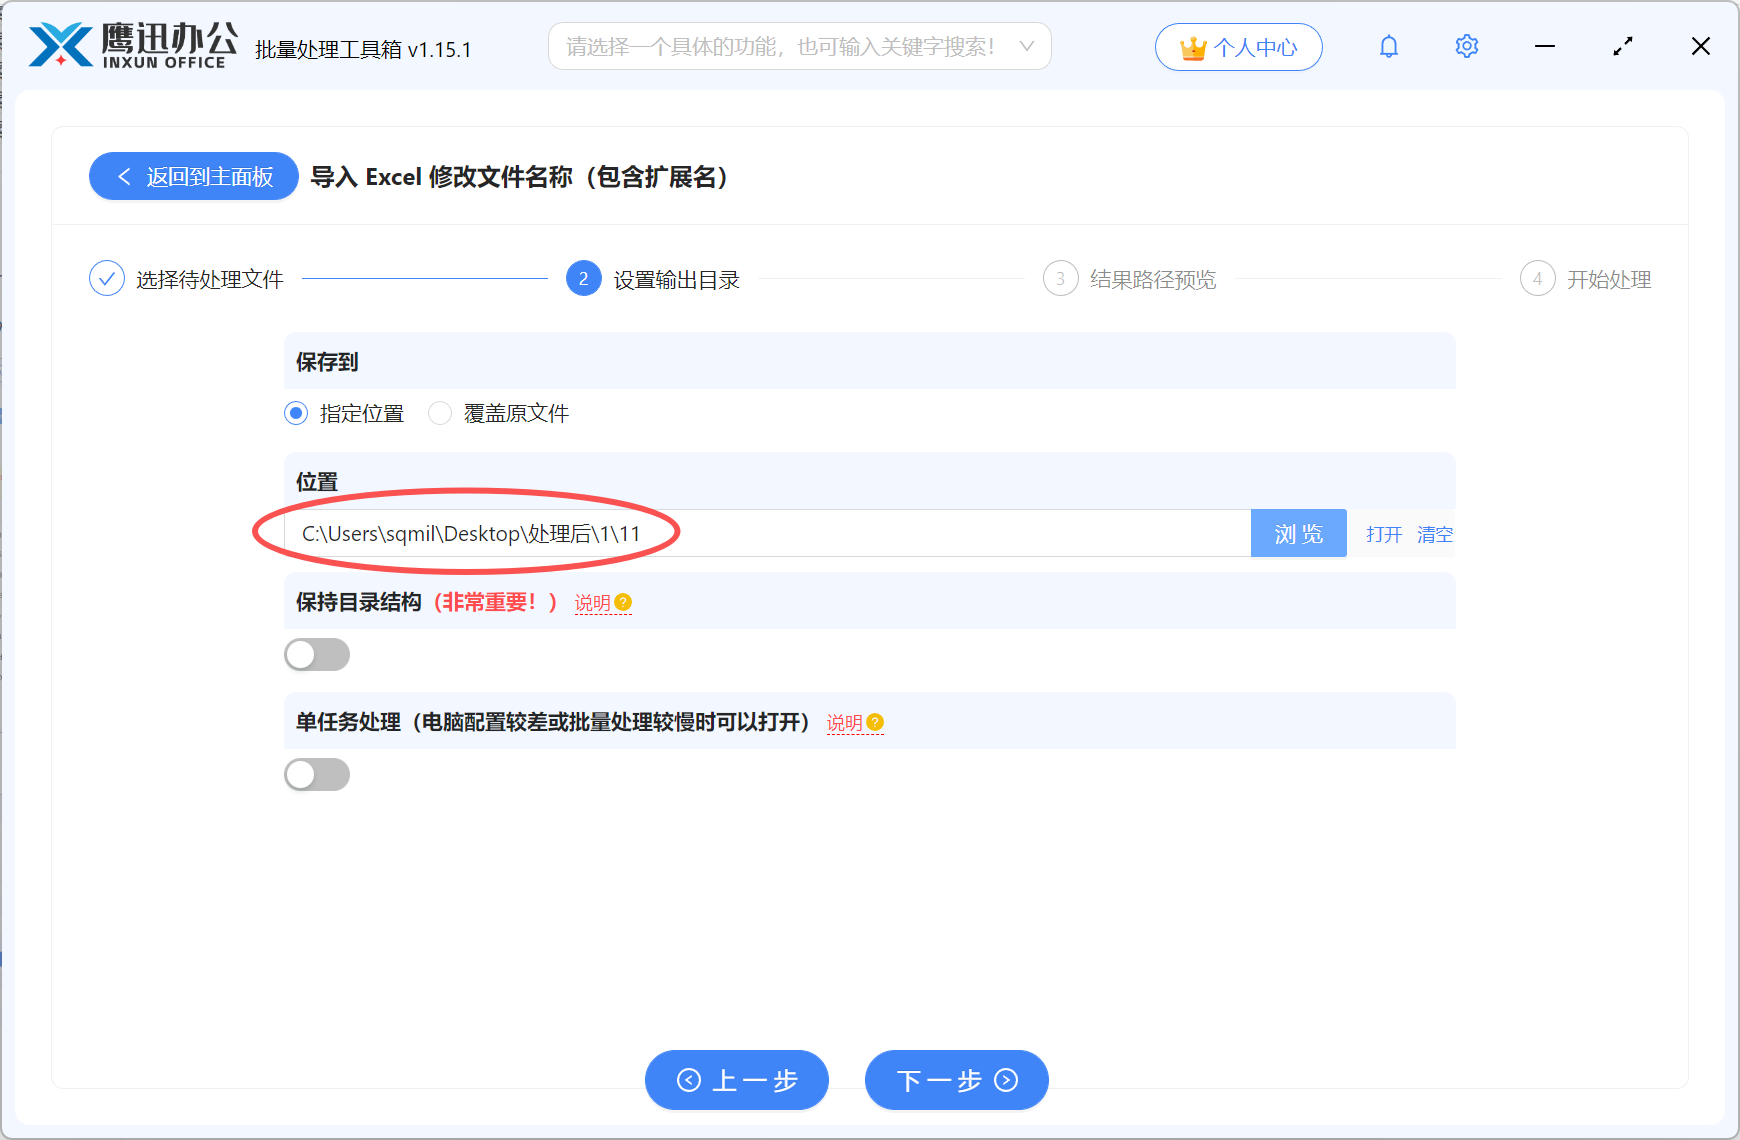This screenshot has width=1740, height=1140.
Task: Click the step 4 circle indicator
Action: tap(1538, 278)
